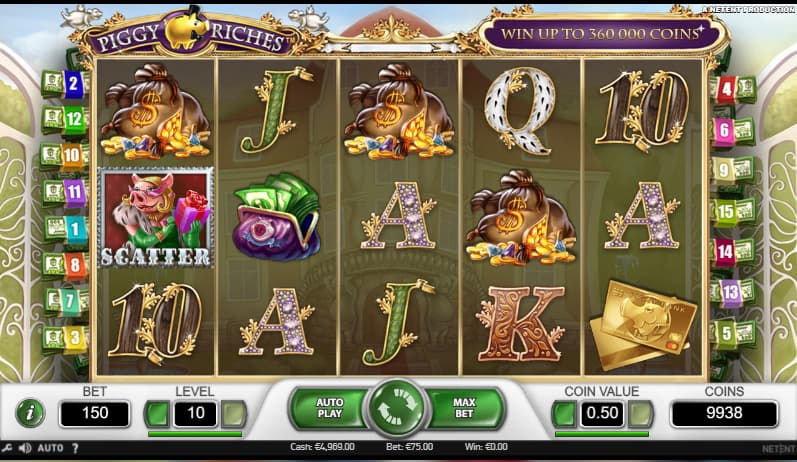Click the gold credit card symbol
This screenshot has height=462, width=797.
click(642, 324)
